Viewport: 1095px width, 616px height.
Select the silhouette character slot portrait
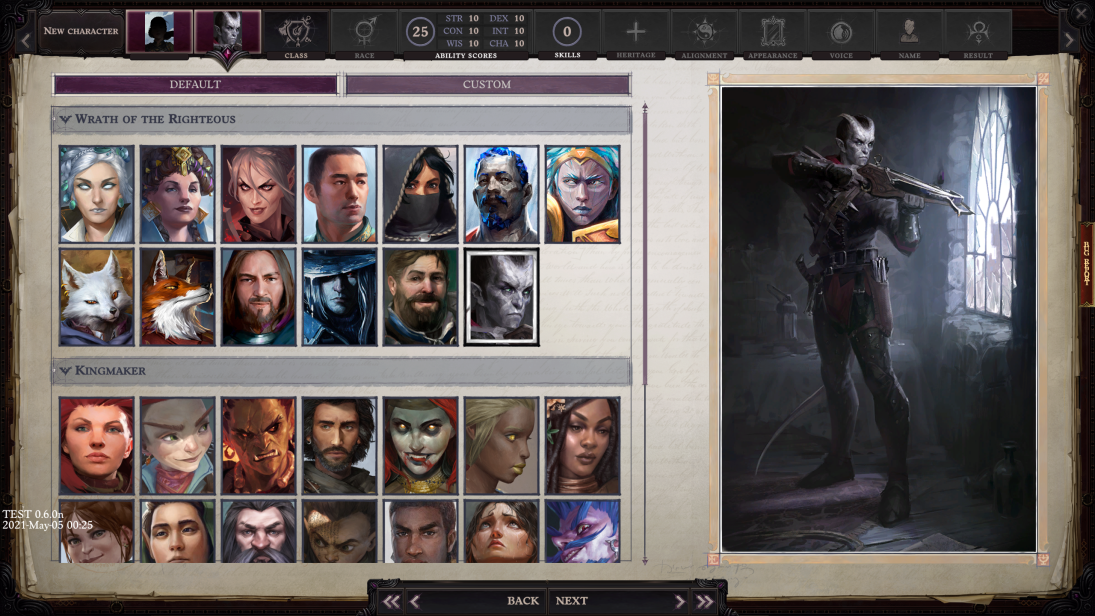159,31
